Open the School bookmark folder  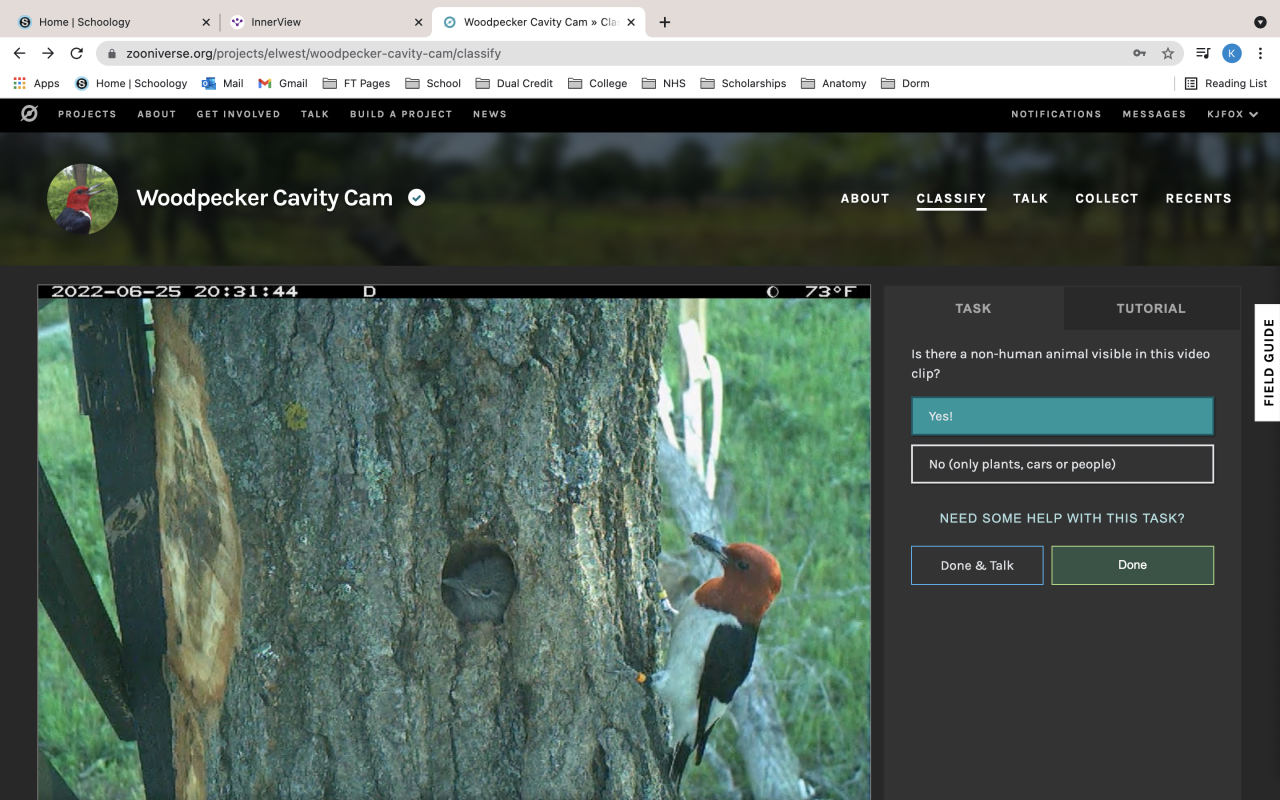(x=433, y=83)
